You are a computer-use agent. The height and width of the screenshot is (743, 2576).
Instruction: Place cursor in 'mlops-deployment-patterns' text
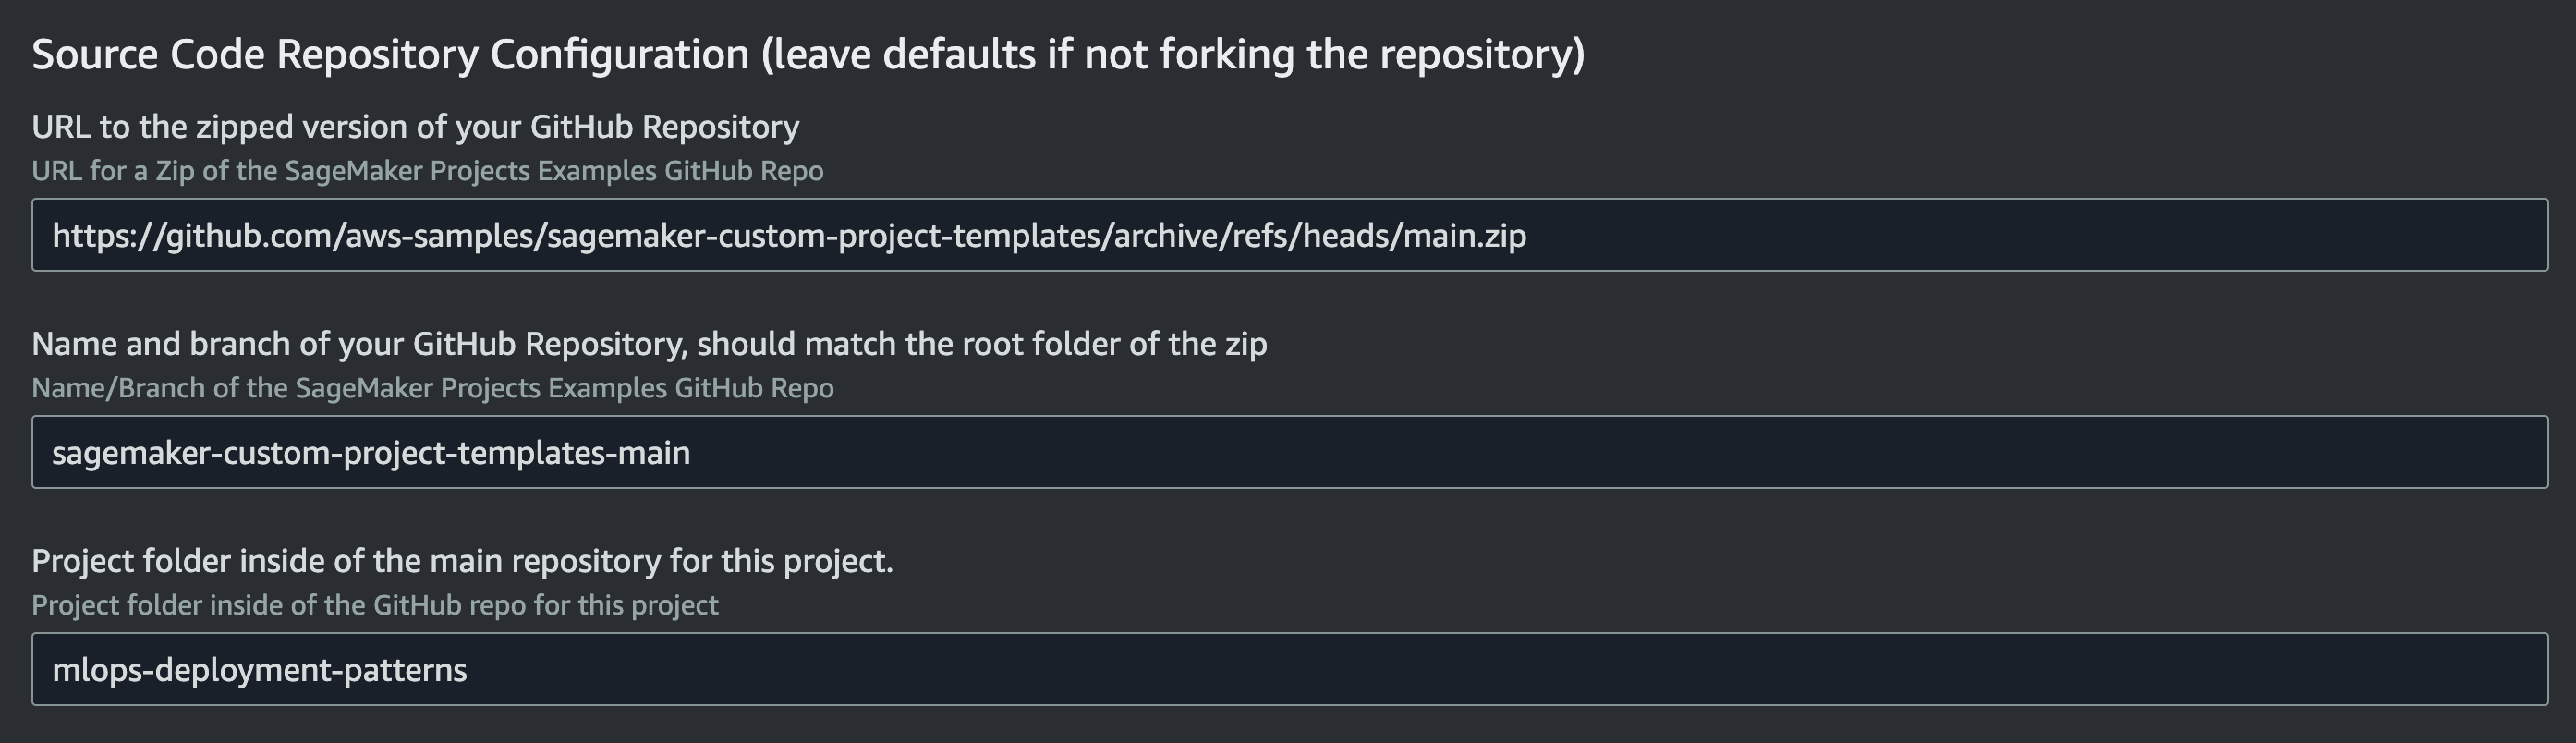coord(259,670)
